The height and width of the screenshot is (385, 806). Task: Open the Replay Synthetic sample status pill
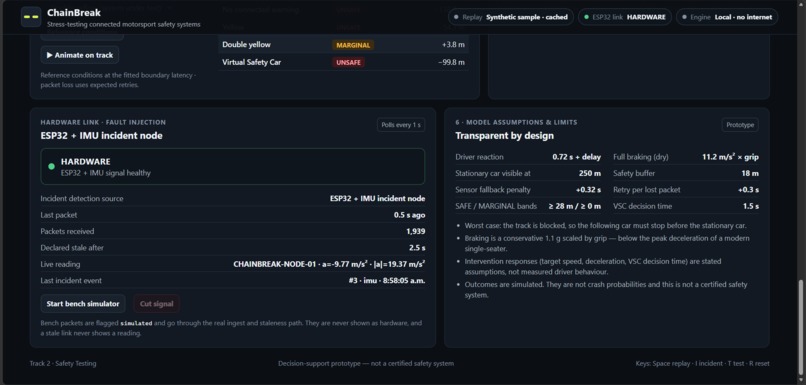510,17
